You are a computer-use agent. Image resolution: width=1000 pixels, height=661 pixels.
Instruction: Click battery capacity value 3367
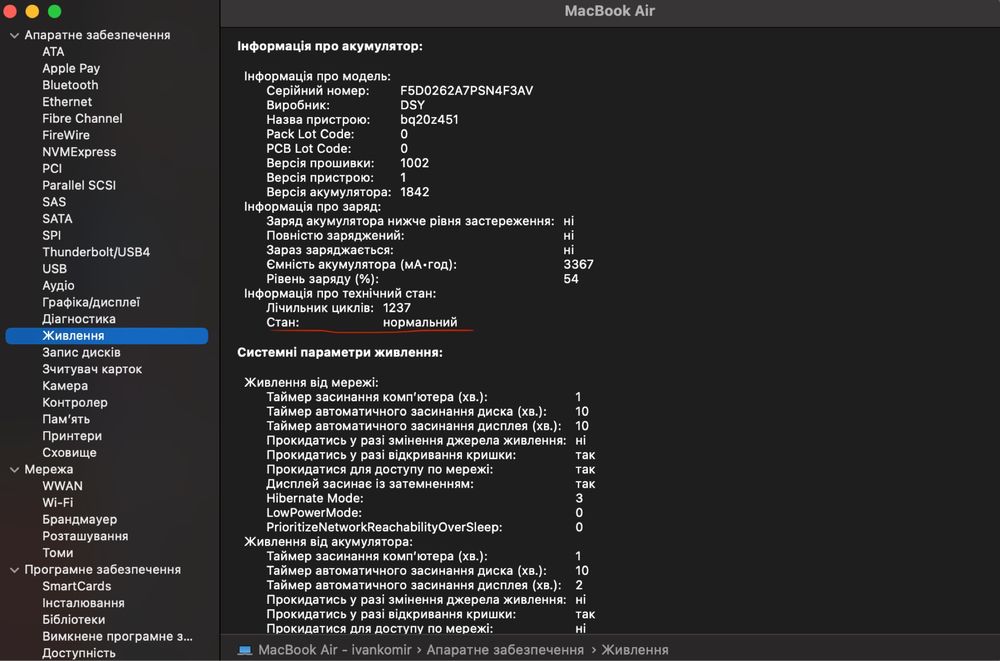point(578,264)
